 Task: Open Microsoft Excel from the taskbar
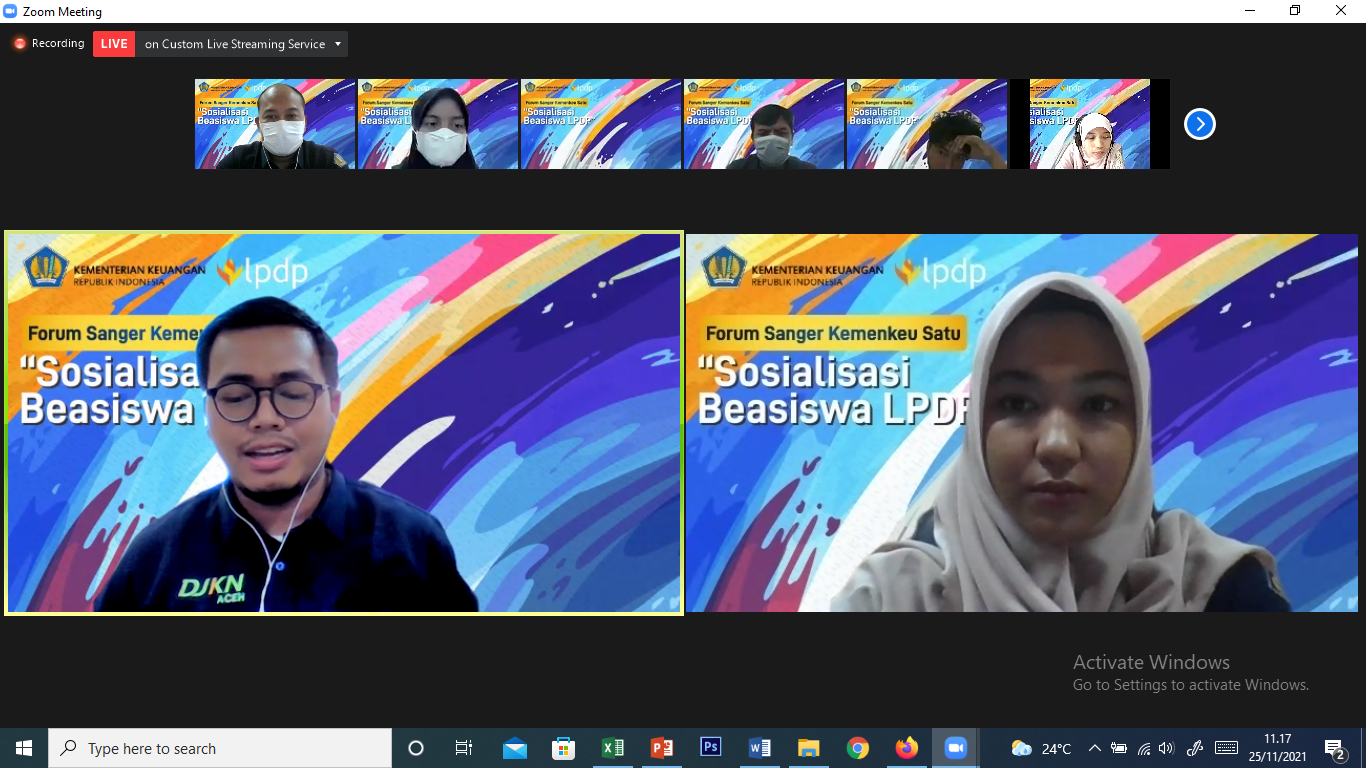point(613,748)
